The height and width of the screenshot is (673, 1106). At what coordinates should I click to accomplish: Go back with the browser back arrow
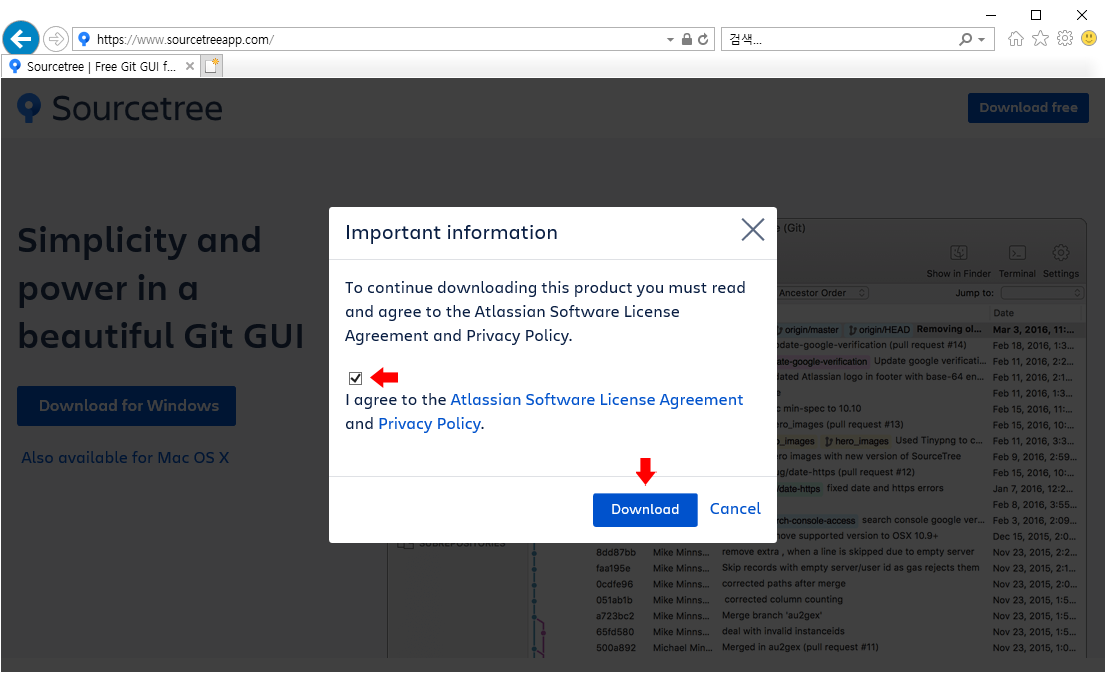[20, 39]
